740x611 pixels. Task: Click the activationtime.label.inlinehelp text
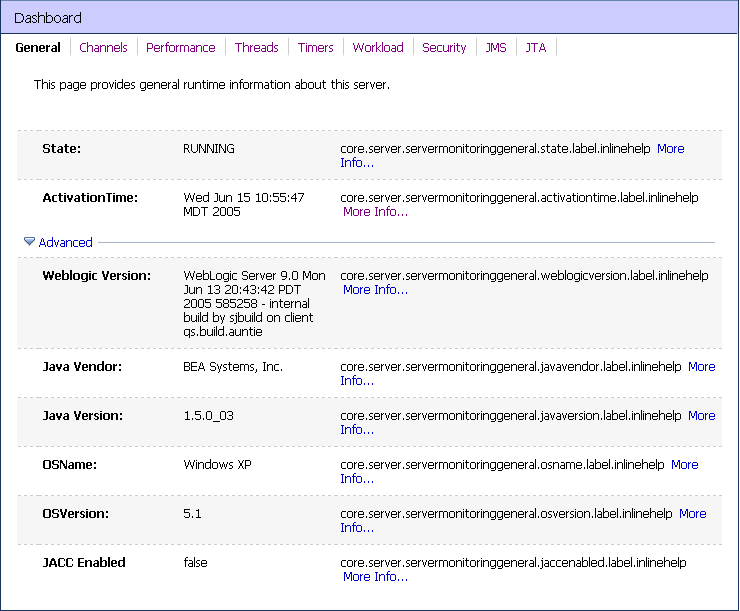click(520, 198)
